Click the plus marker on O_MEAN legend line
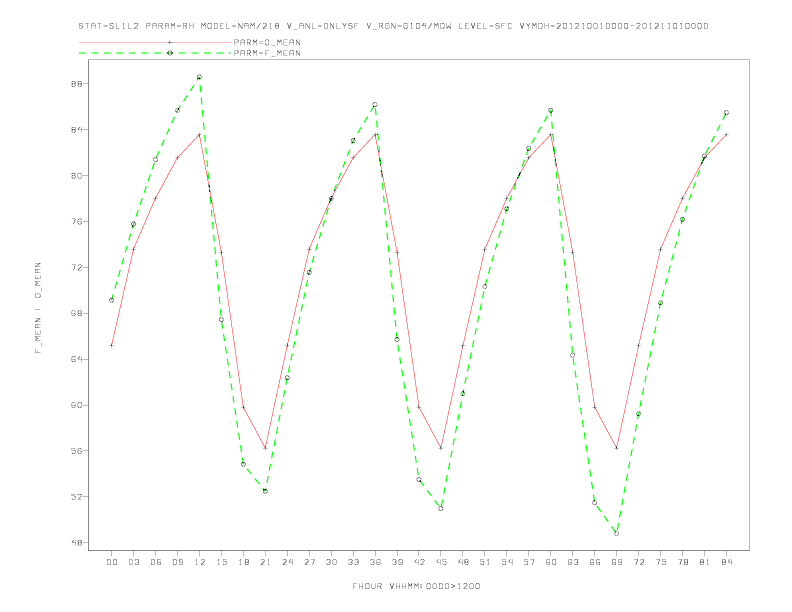The image size is (792, 612). (170, 42)
